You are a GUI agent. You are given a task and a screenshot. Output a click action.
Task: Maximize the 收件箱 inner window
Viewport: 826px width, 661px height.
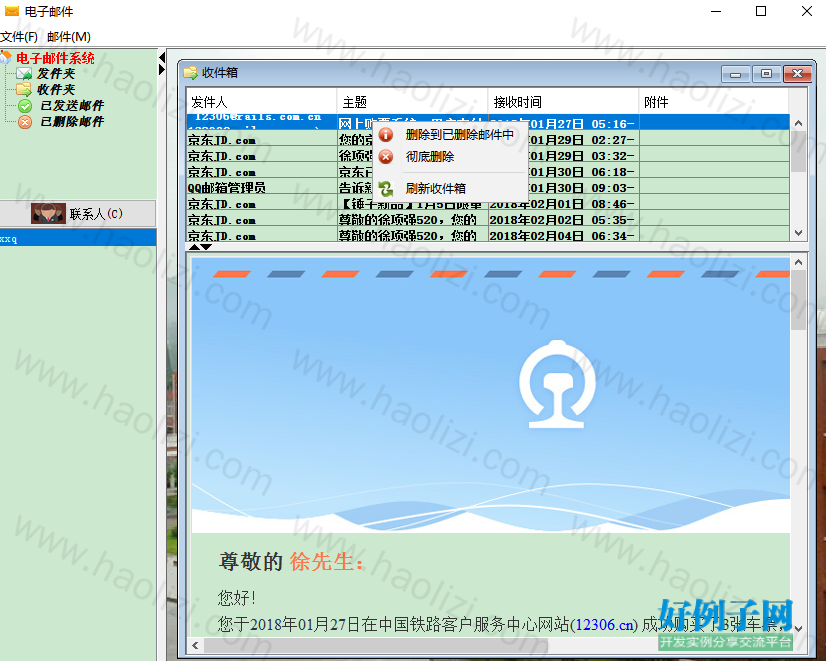tap(766, 74)
